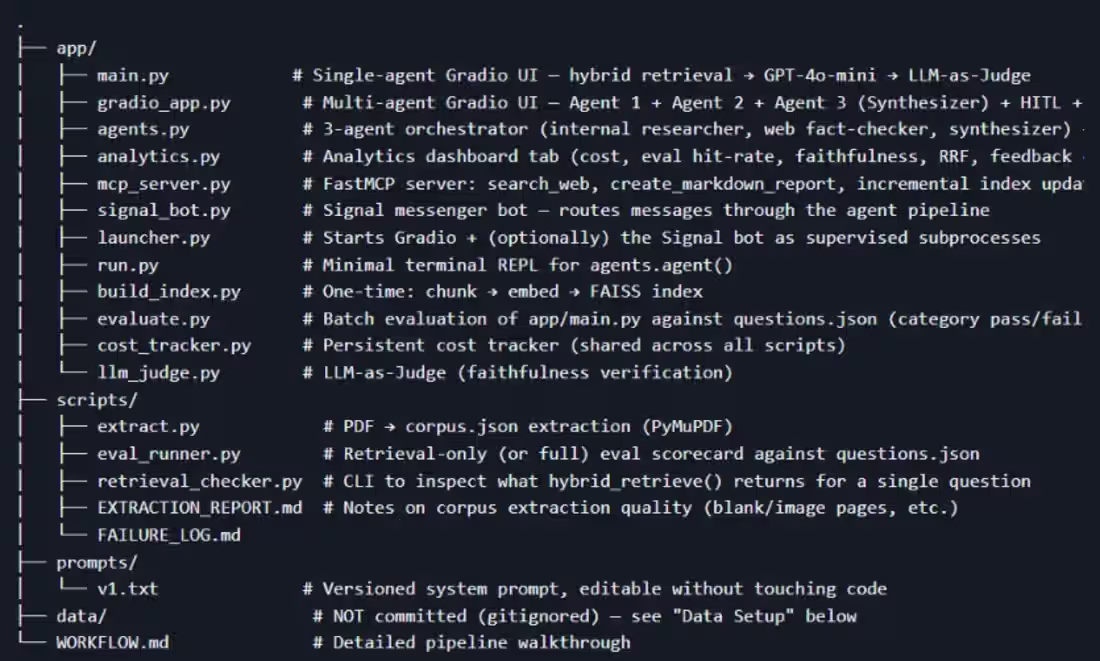Click FAILURE_LOG.md file name
This screenshot has width=1100, height=661.
(169, 535)
